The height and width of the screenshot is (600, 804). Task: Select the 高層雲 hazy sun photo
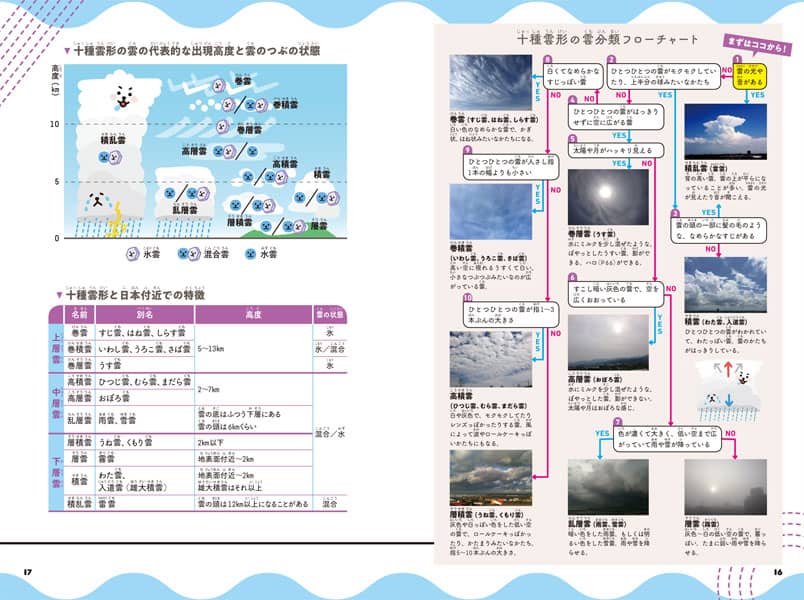pyautogui.click(x=608, y=342)
